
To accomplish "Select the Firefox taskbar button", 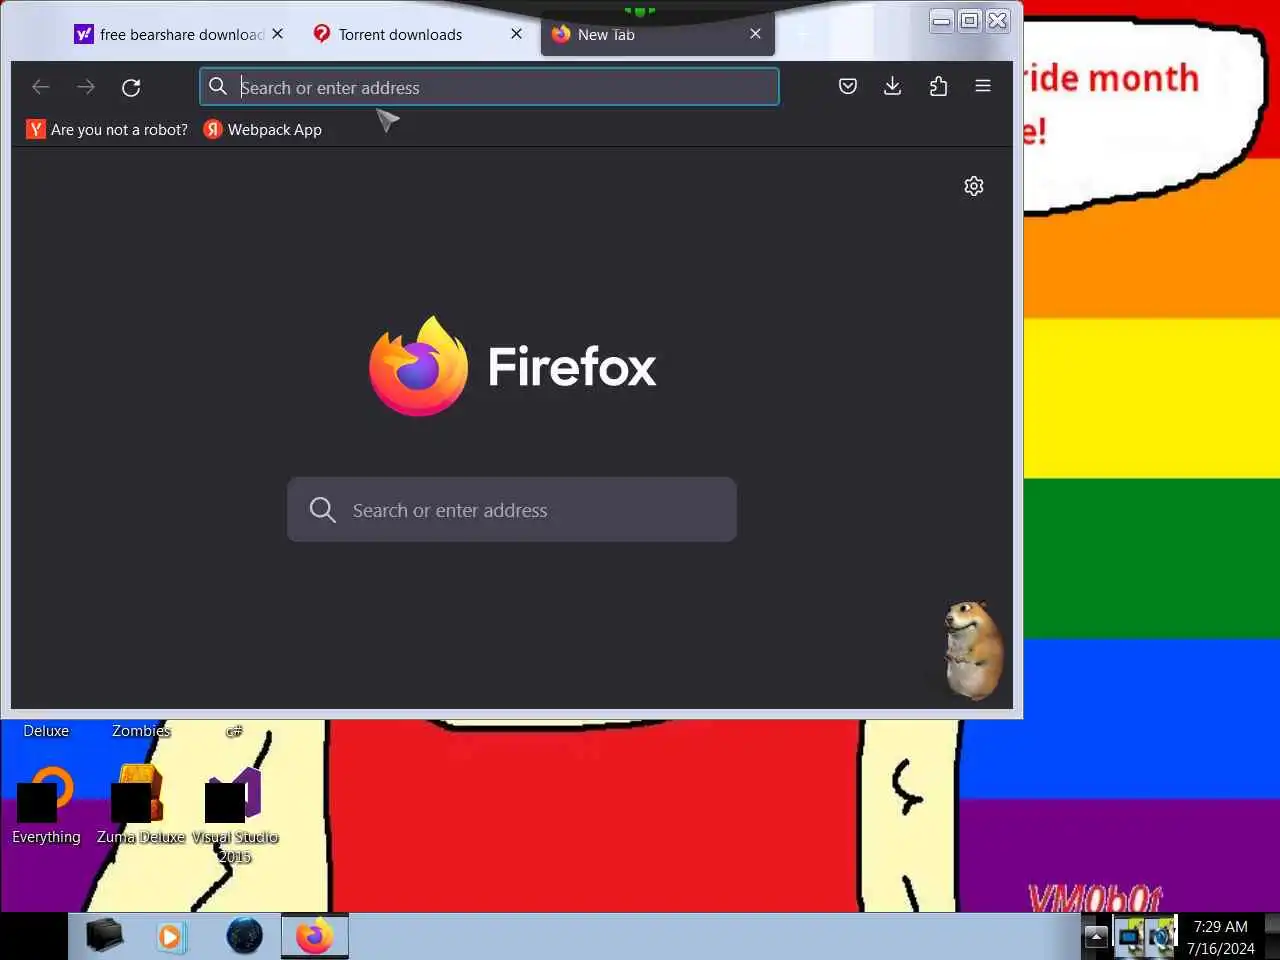I will click(x=315, y=936).
